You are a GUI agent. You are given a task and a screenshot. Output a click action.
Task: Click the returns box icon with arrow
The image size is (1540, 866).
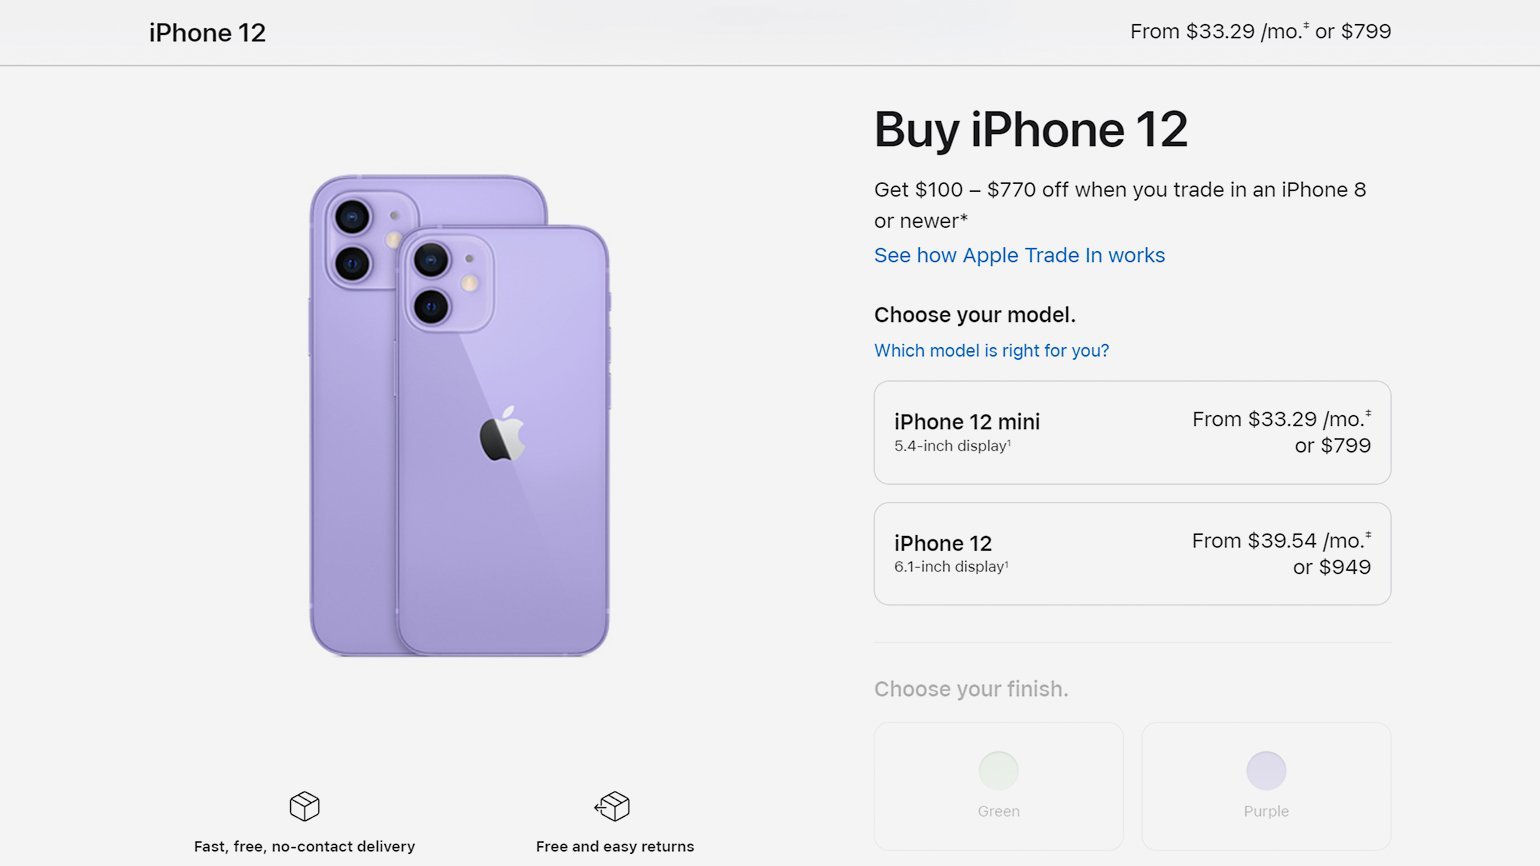[x=613, y=806]
